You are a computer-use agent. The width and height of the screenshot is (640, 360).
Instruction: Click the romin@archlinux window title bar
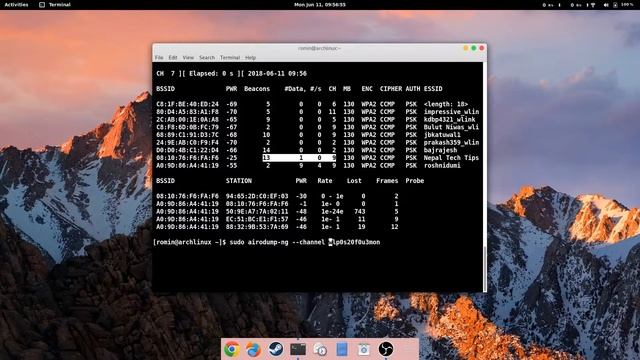(319, 48)
